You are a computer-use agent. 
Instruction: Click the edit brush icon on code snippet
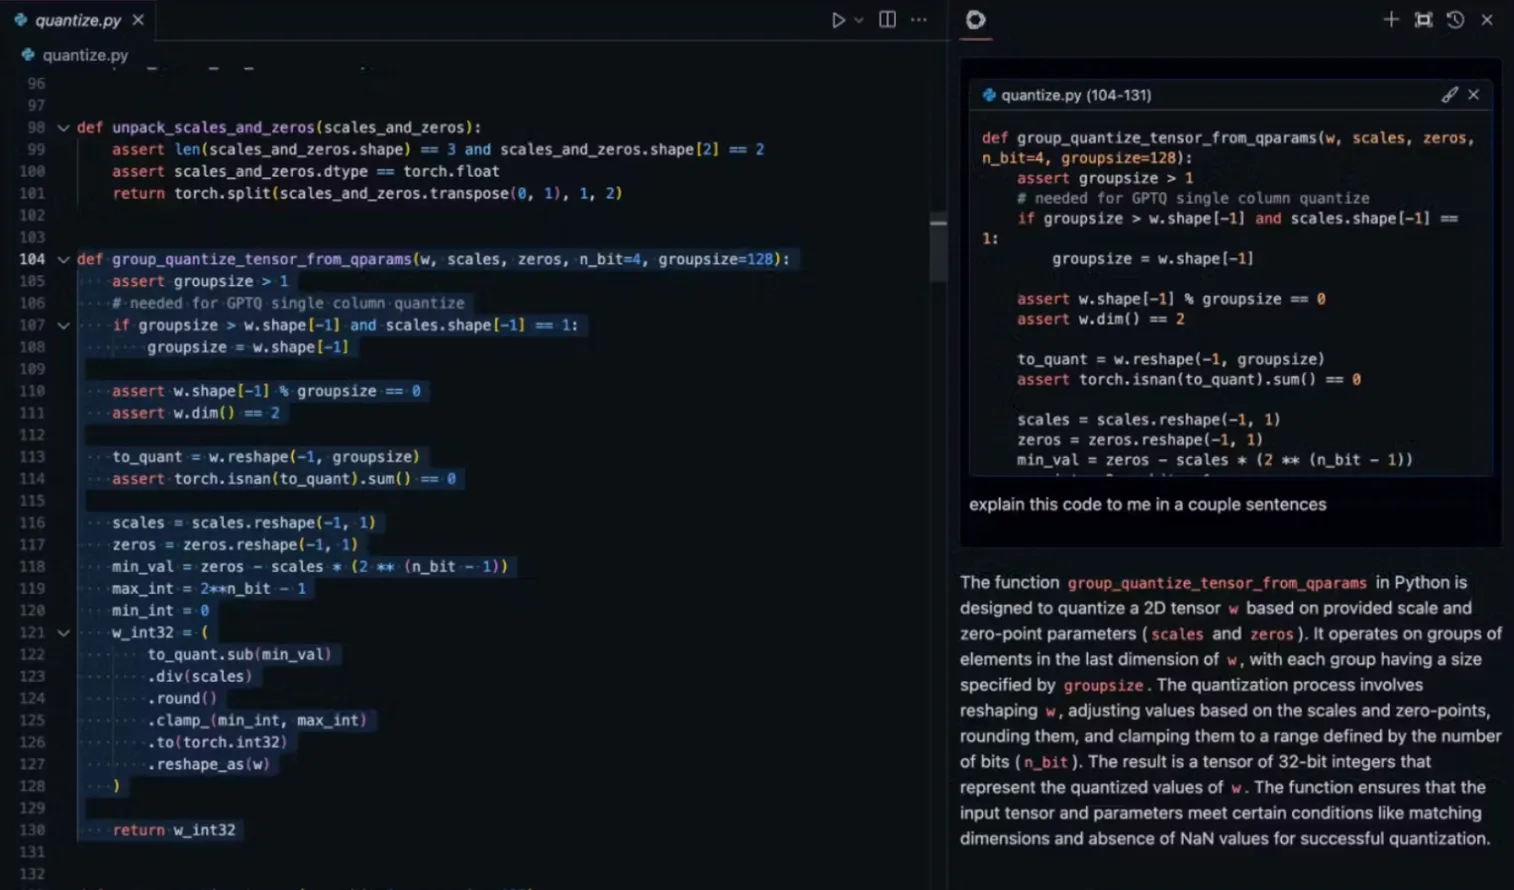(1449, 95)
